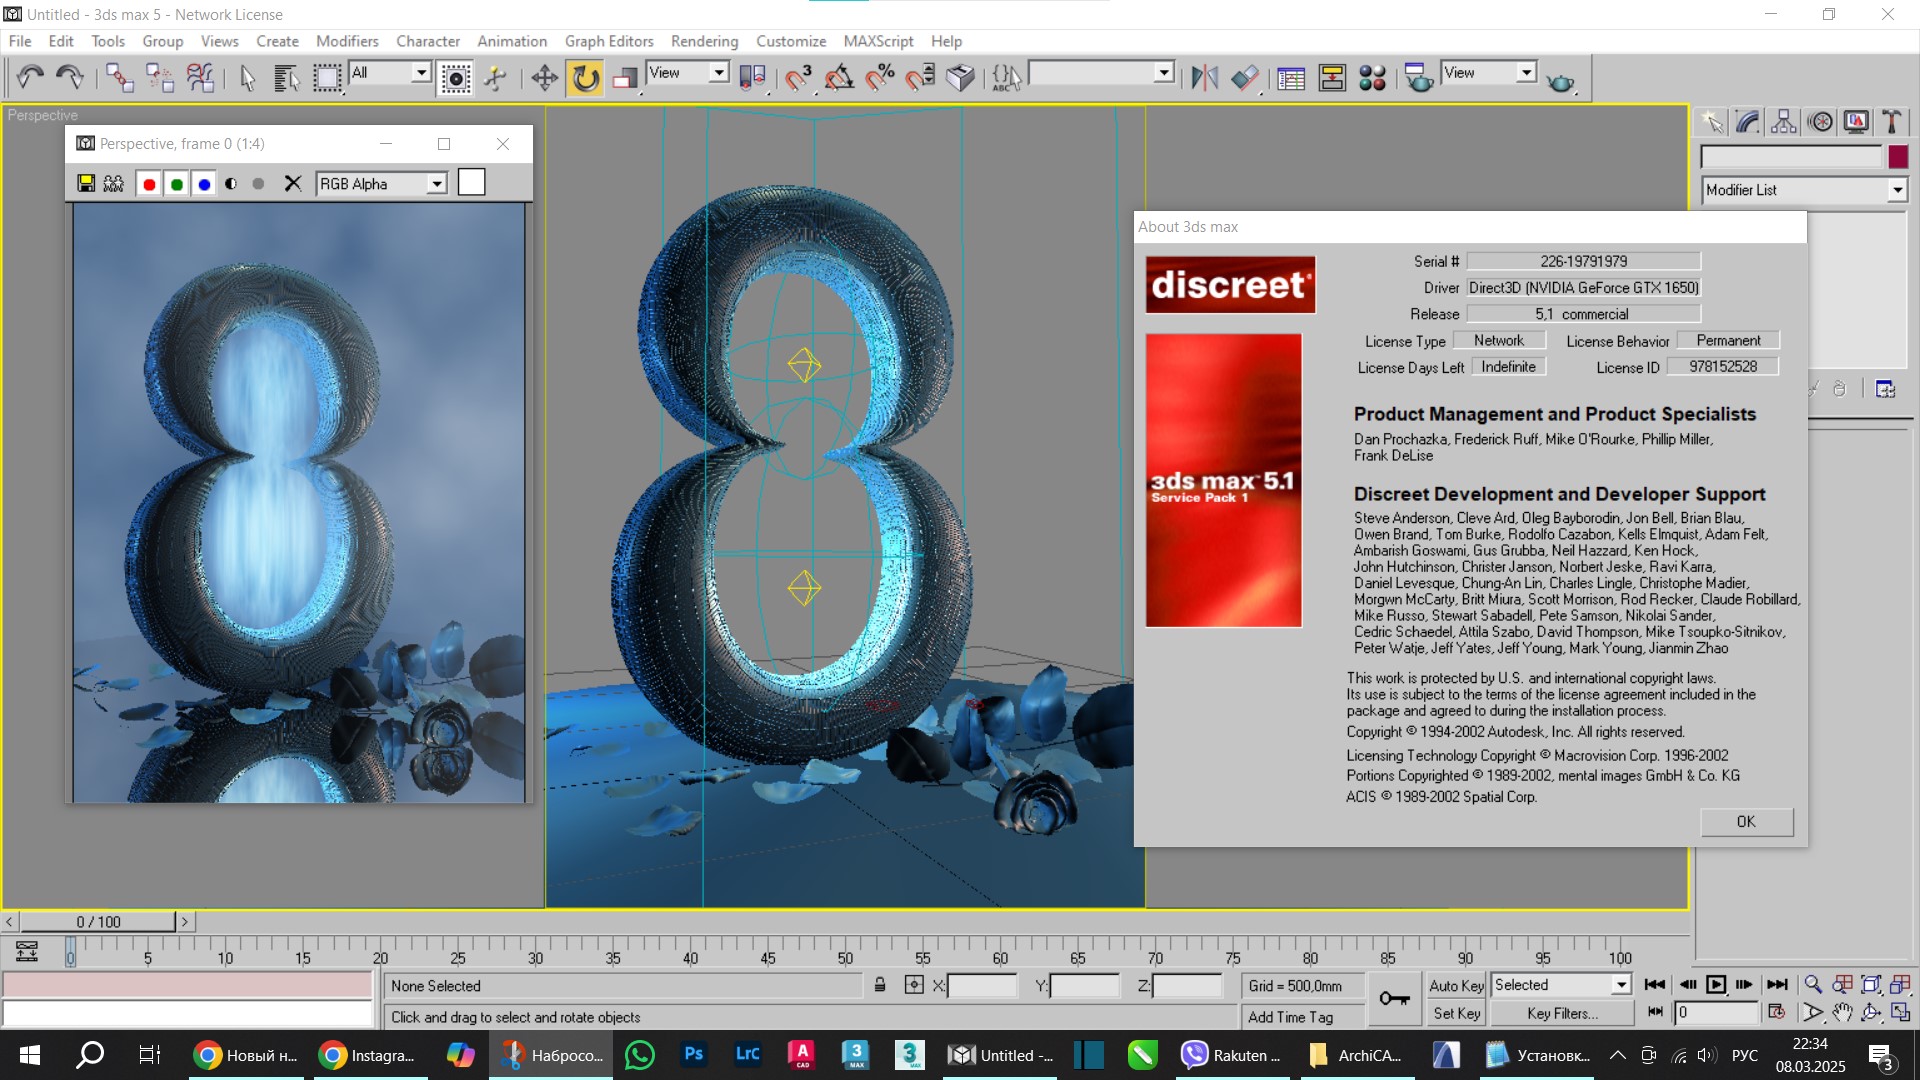
Task: Click the Mirror Selected Objects icon
Action: coord(1204,78)
